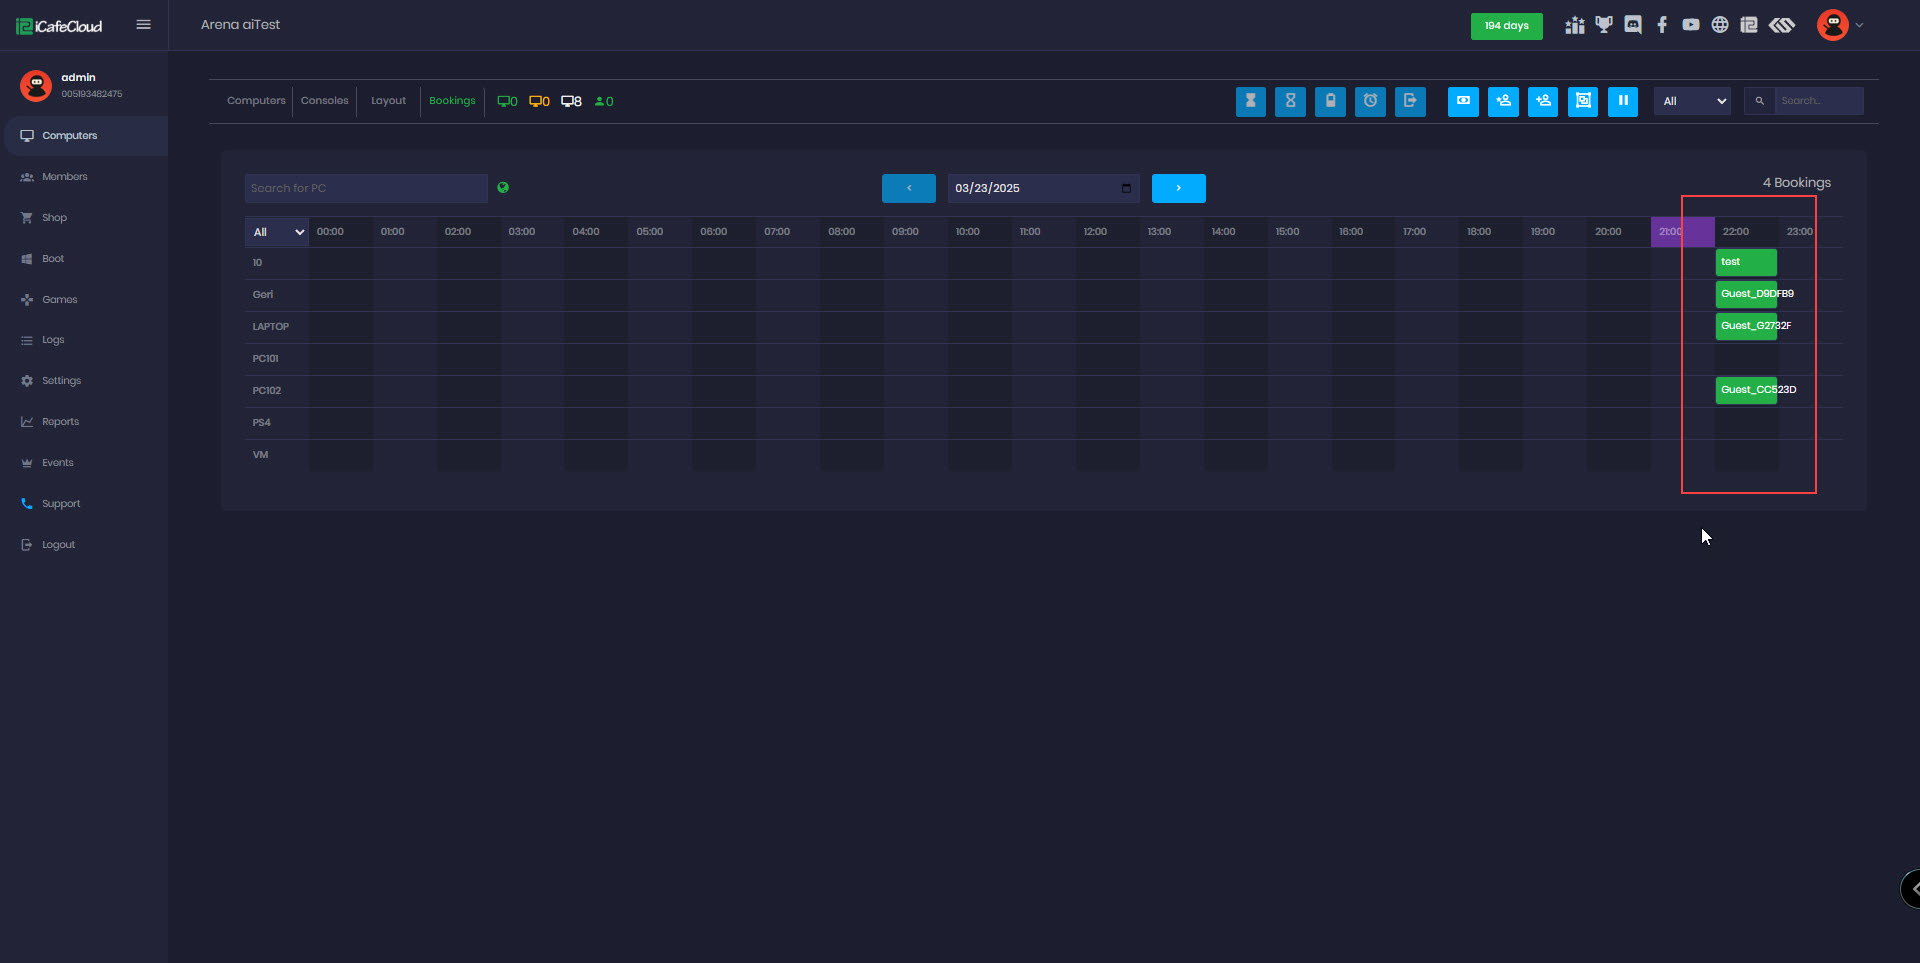Expand the admin avatar menu at top right
This screenshot has height=963, width=1920.
[x=1839, y=25]
